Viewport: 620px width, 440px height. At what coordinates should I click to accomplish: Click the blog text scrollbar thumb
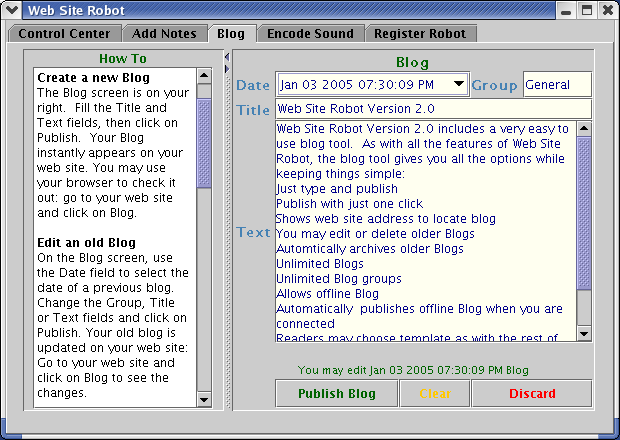point(584,213)
